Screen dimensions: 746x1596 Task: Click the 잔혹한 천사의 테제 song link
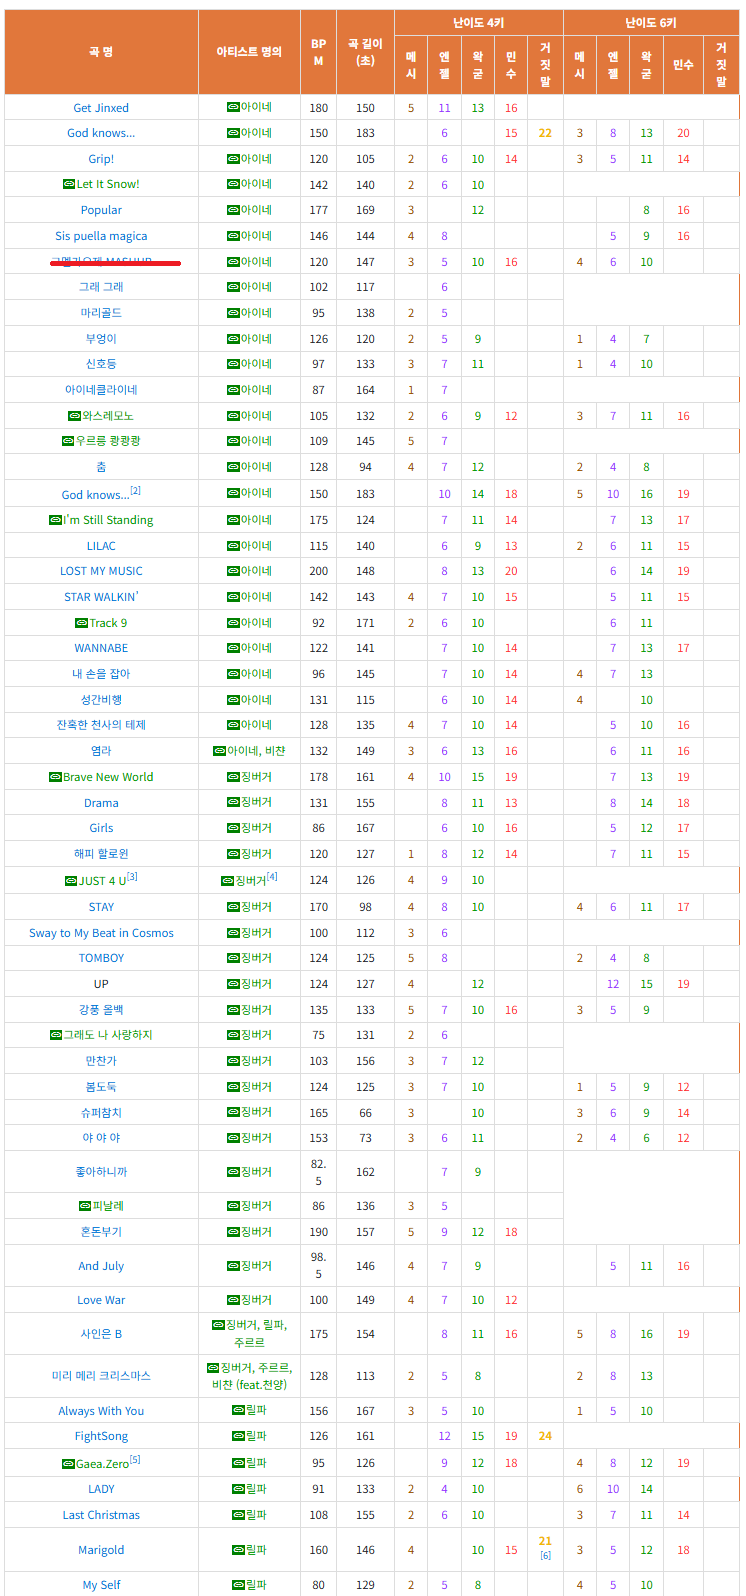coord(101,725)
